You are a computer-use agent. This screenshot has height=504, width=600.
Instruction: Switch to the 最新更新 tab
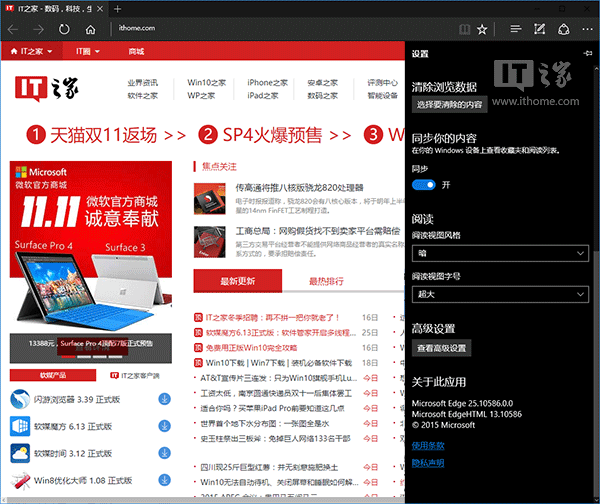tap(238, 281)
